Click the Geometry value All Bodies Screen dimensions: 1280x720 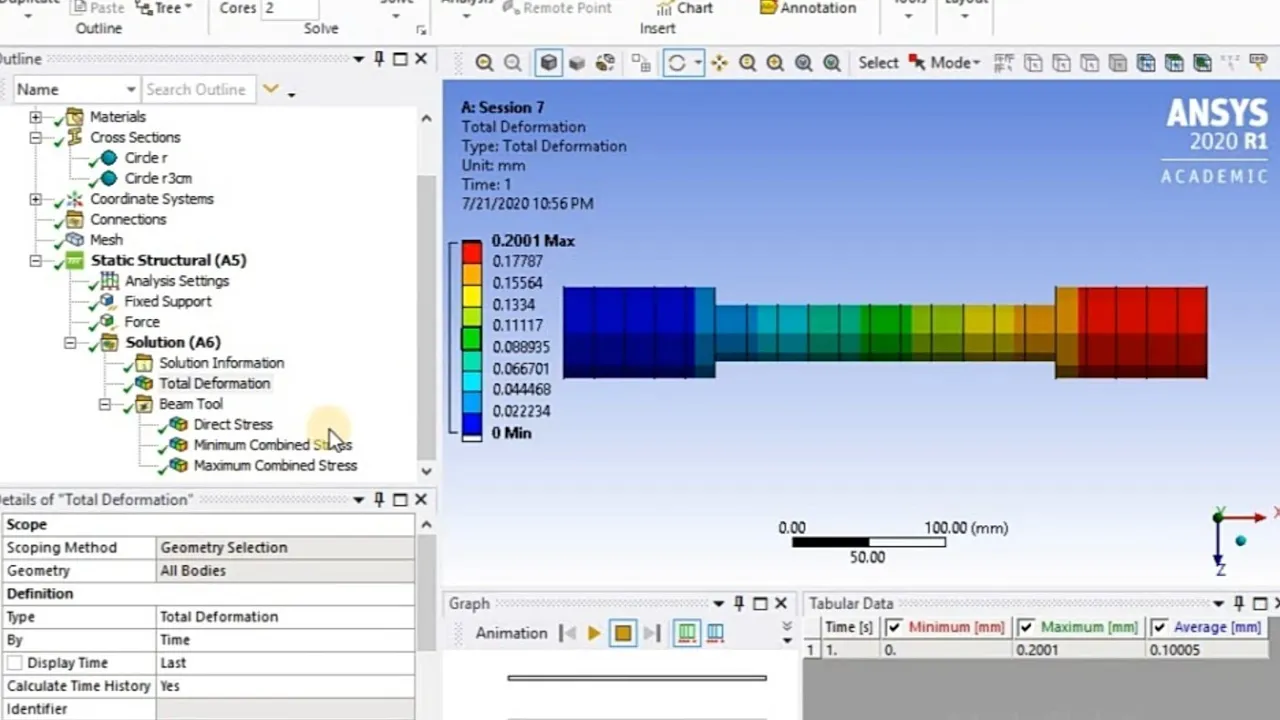pyautogui.click(x=285, y=571)
